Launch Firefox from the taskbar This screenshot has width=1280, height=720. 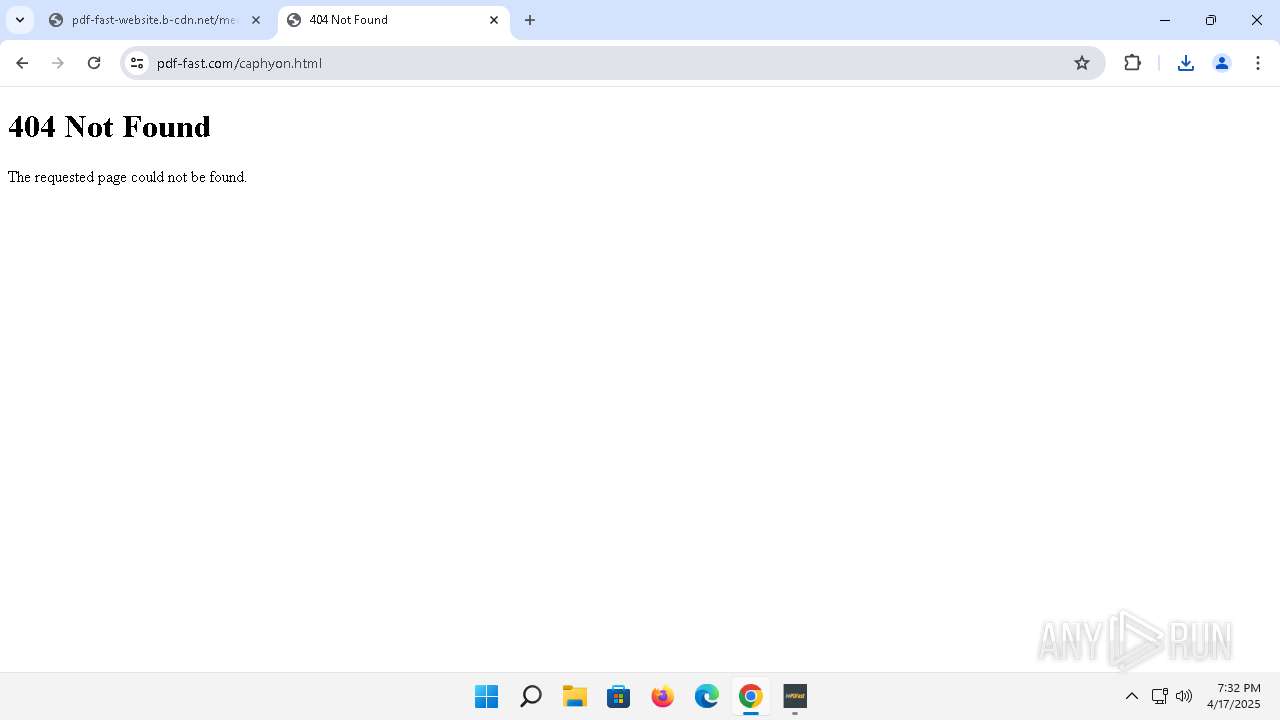click(x=663, y=696)
